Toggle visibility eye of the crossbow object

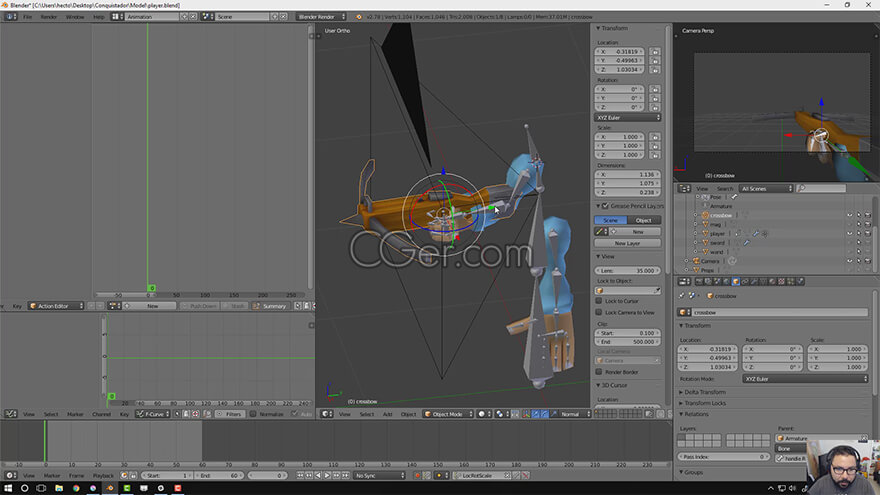pyautogui.click(x=850, y=216)
